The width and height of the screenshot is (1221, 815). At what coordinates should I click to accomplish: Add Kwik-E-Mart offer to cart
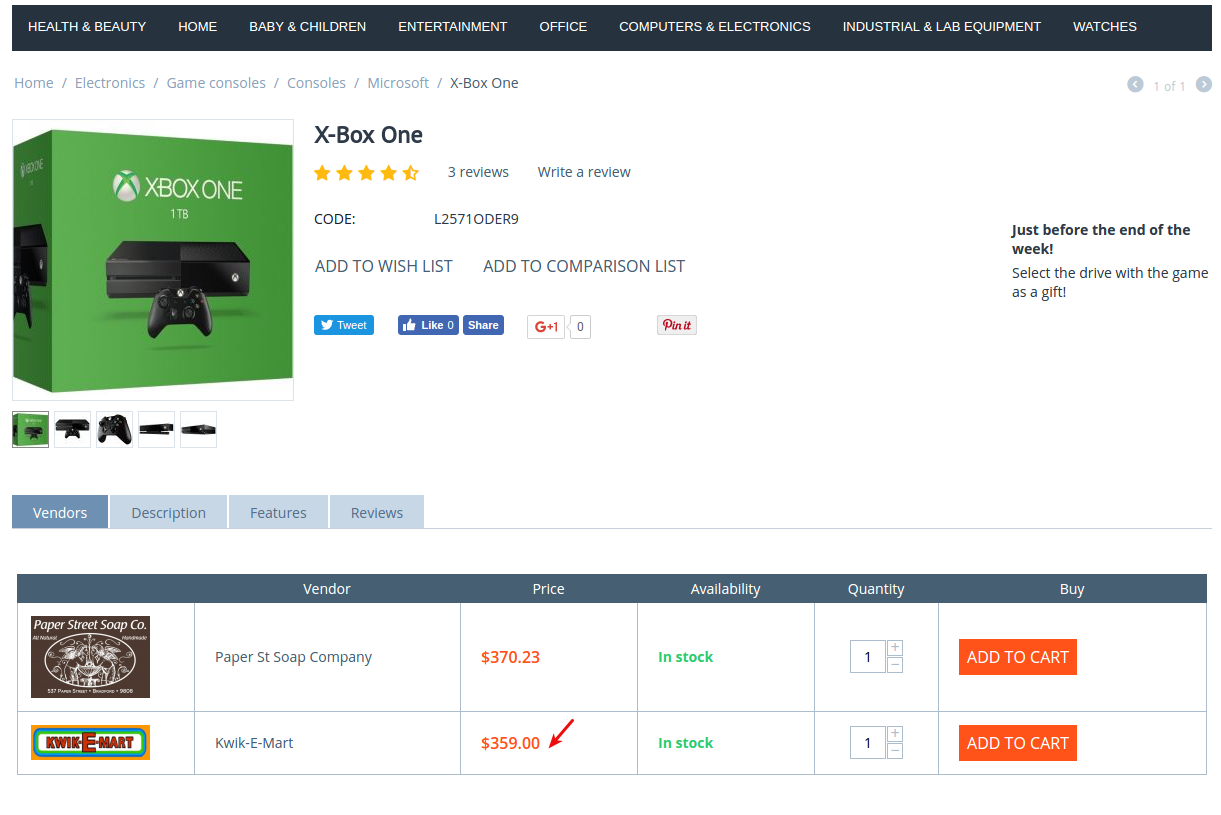[1018, 743]
